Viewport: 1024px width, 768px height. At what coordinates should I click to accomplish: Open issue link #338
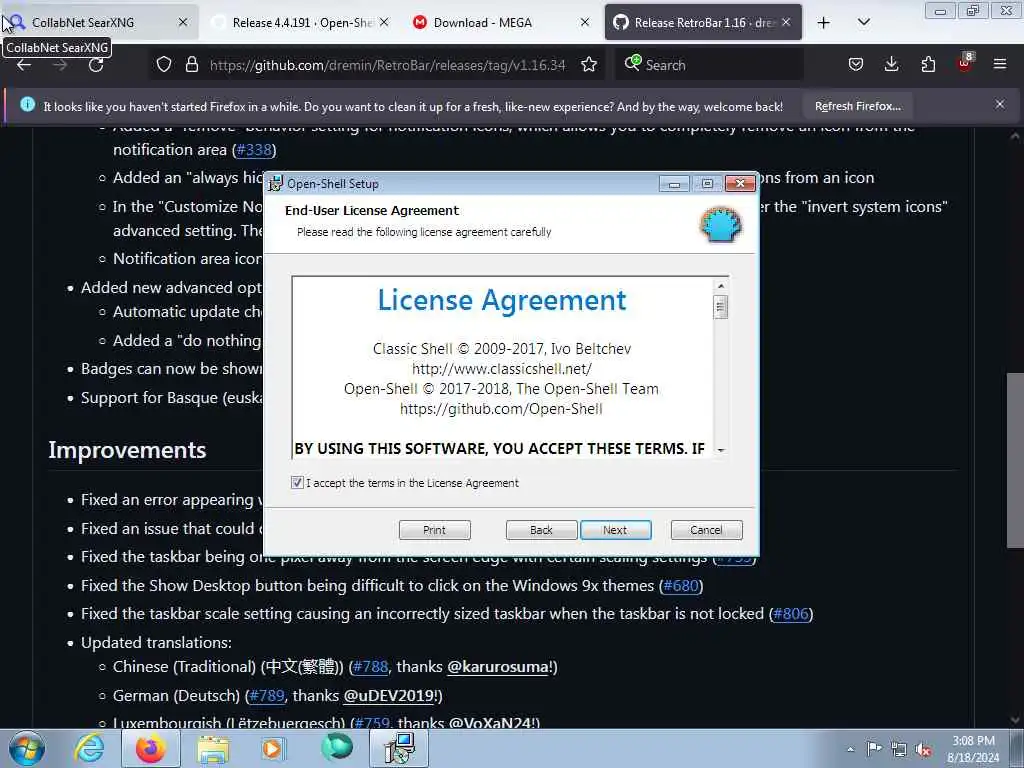(x=253, y=150)
